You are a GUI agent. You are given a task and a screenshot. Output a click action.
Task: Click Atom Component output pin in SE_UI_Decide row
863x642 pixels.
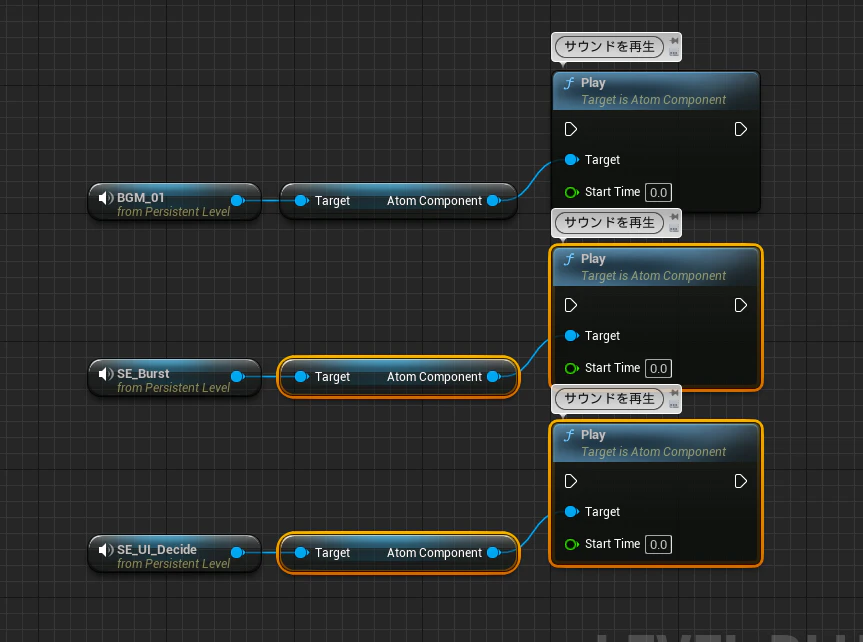[x=494, y=552]
